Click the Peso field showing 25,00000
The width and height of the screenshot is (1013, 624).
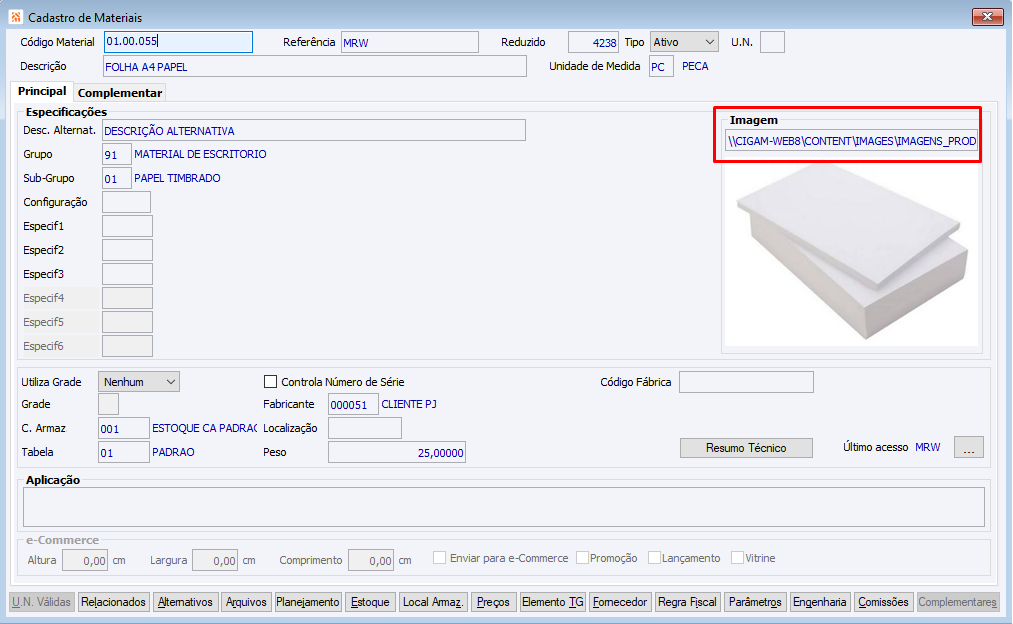tap(397, 452)
